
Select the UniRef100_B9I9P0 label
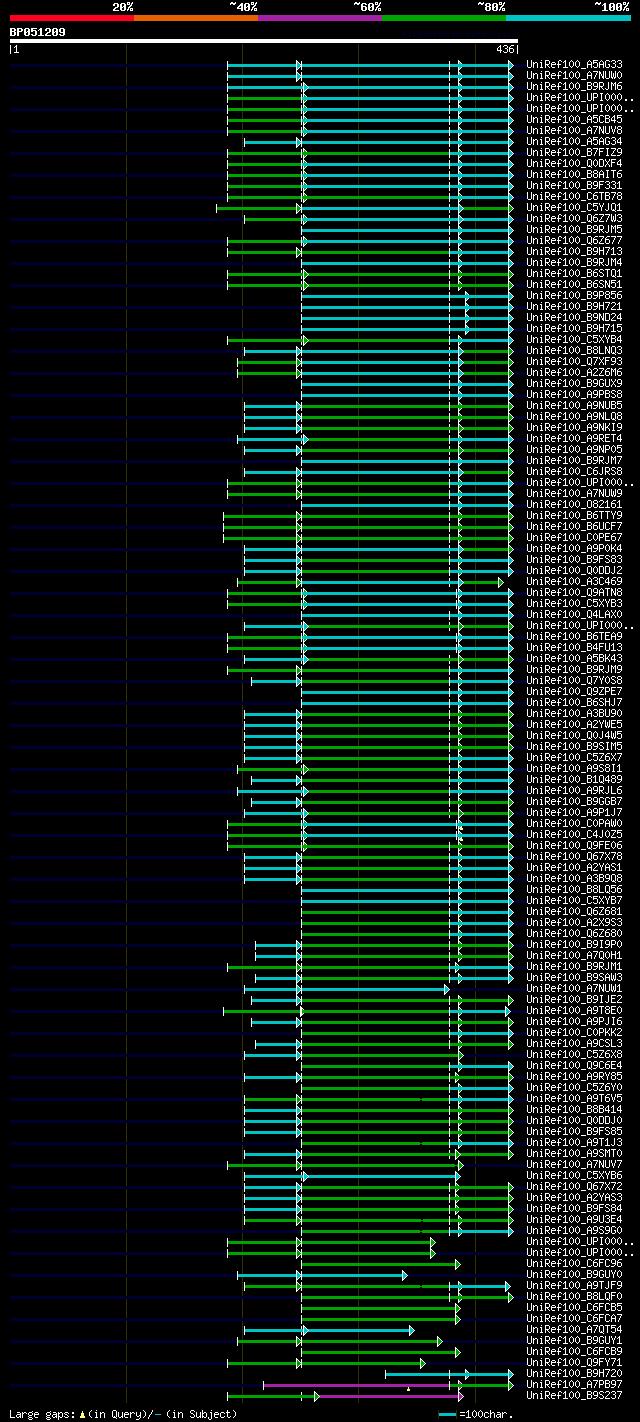point(573,944)
